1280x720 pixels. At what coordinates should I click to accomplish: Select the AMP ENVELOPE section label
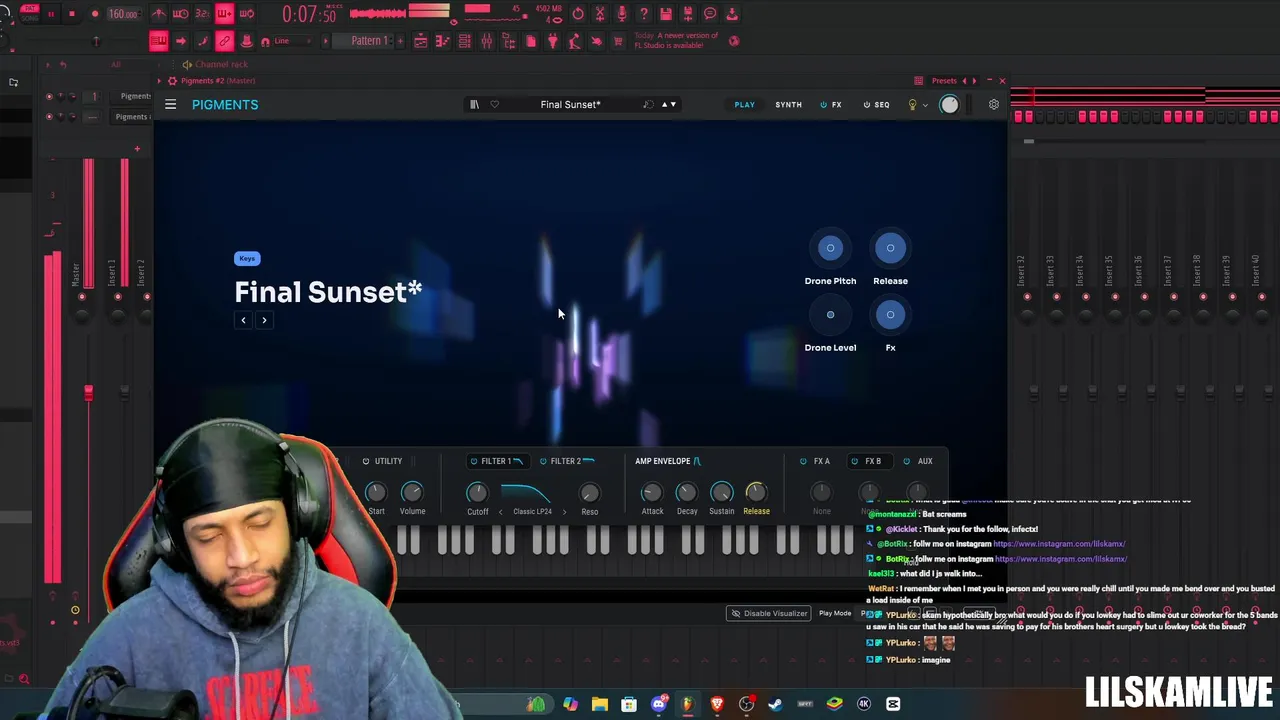pyautogui.click(x=662, y=461)
